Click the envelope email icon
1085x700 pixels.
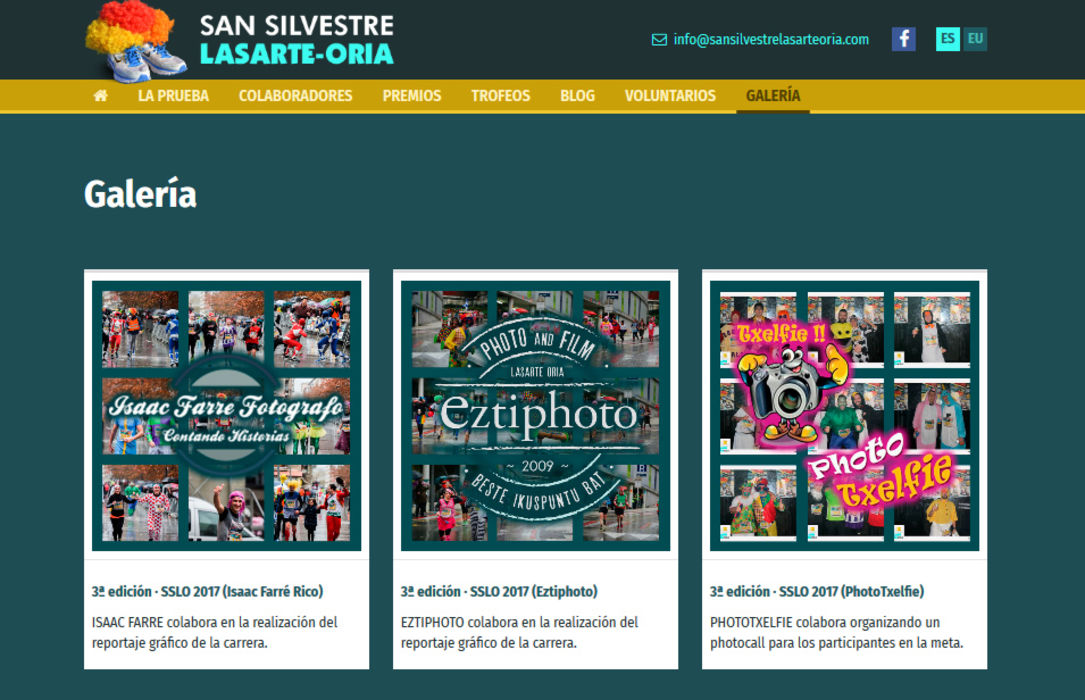659,40
